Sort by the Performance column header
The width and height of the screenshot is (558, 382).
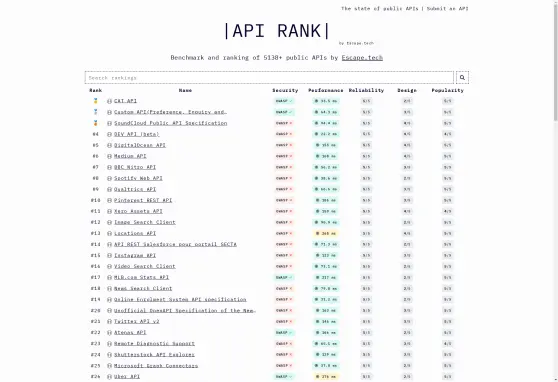(x=326, y=90)
